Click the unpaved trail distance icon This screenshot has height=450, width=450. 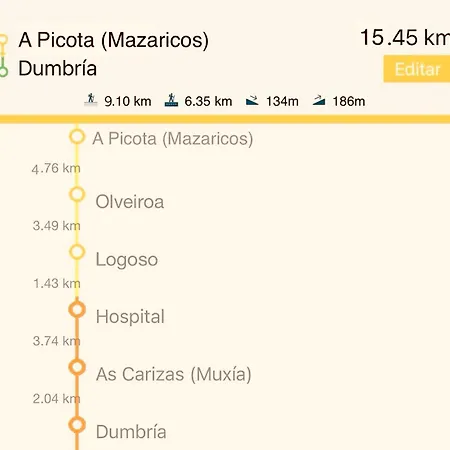click(171, 100)
